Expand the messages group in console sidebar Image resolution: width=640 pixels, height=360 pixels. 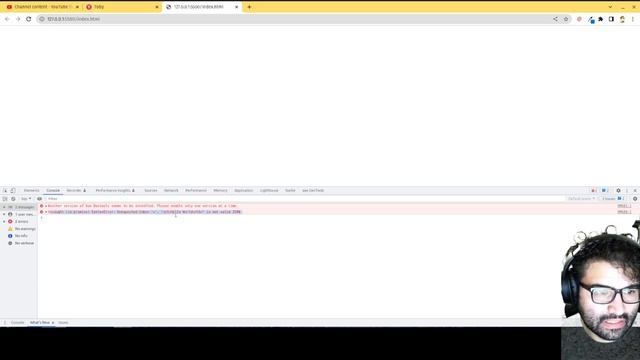point(4,207)
